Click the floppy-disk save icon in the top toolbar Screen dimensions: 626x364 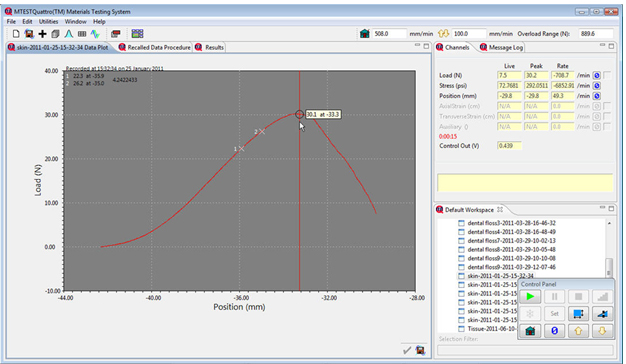(29, 34)
